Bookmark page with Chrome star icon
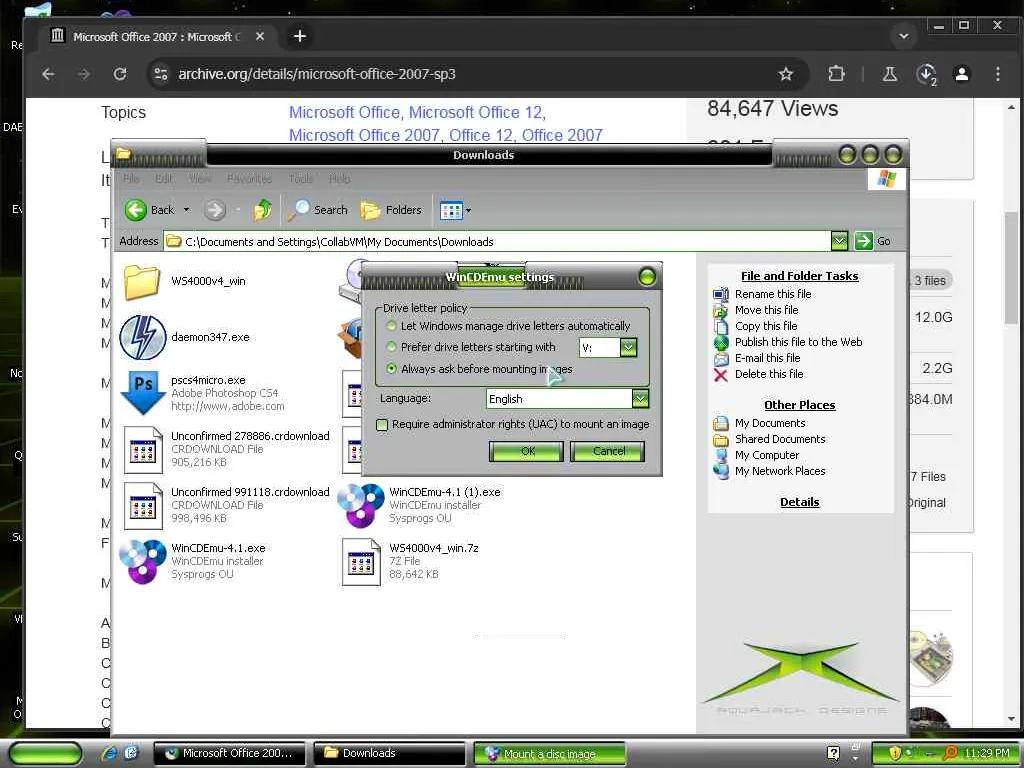This screenshot has width=1024, height=768. pyautogui.click(x=786, y=74)
